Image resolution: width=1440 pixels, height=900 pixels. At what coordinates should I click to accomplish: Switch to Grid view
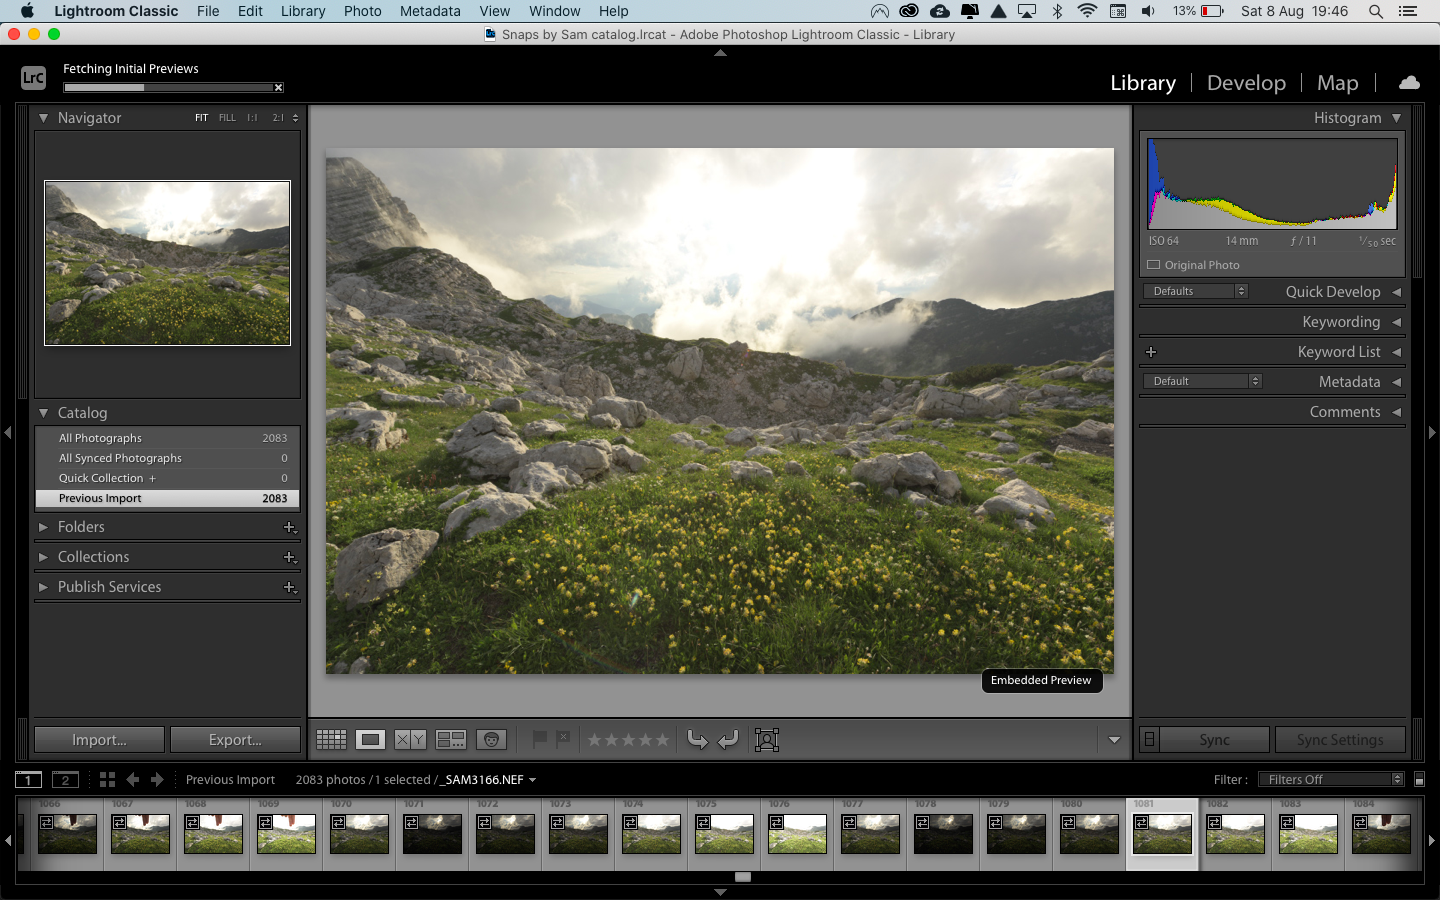point(331,740)
